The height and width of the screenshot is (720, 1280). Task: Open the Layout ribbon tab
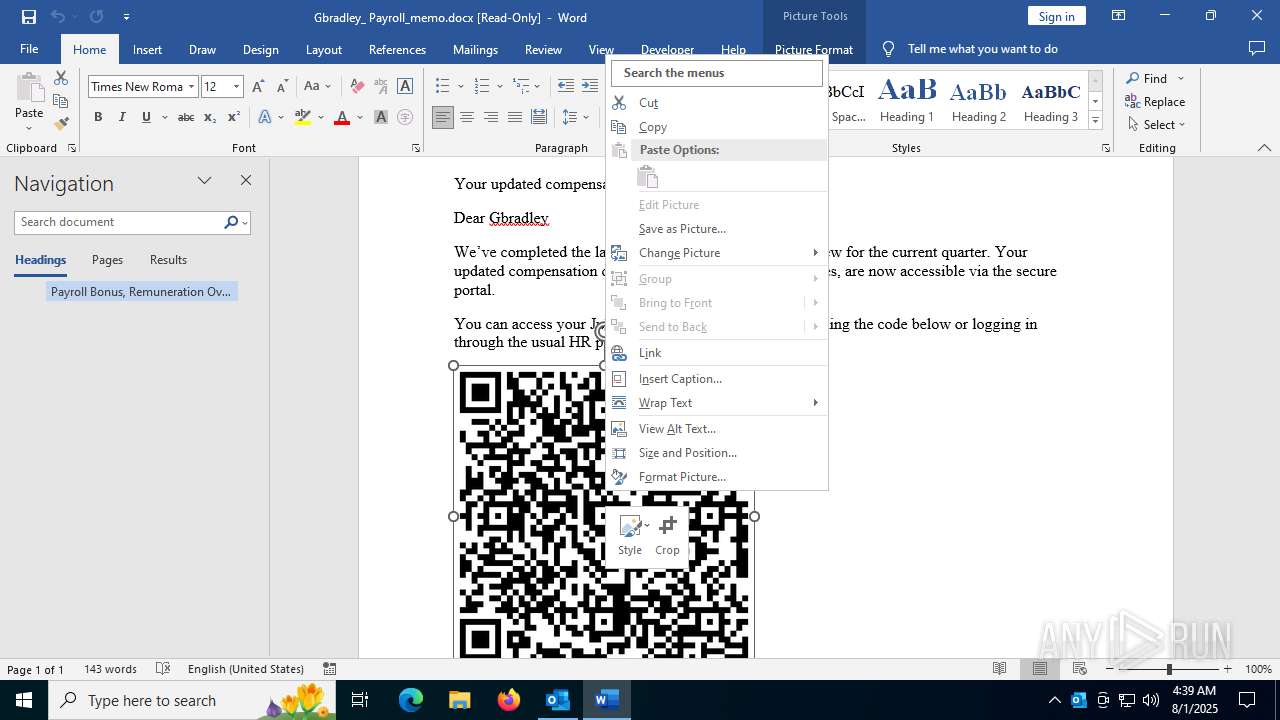pos(323,49)
